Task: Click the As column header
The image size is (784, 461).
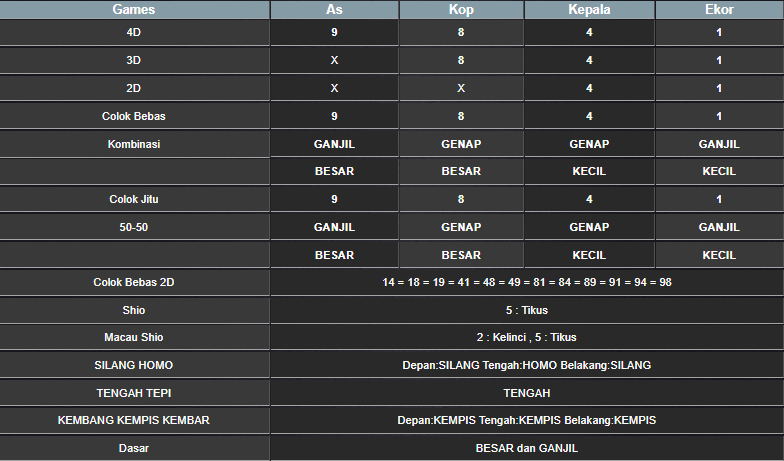Action: (334, 10)
